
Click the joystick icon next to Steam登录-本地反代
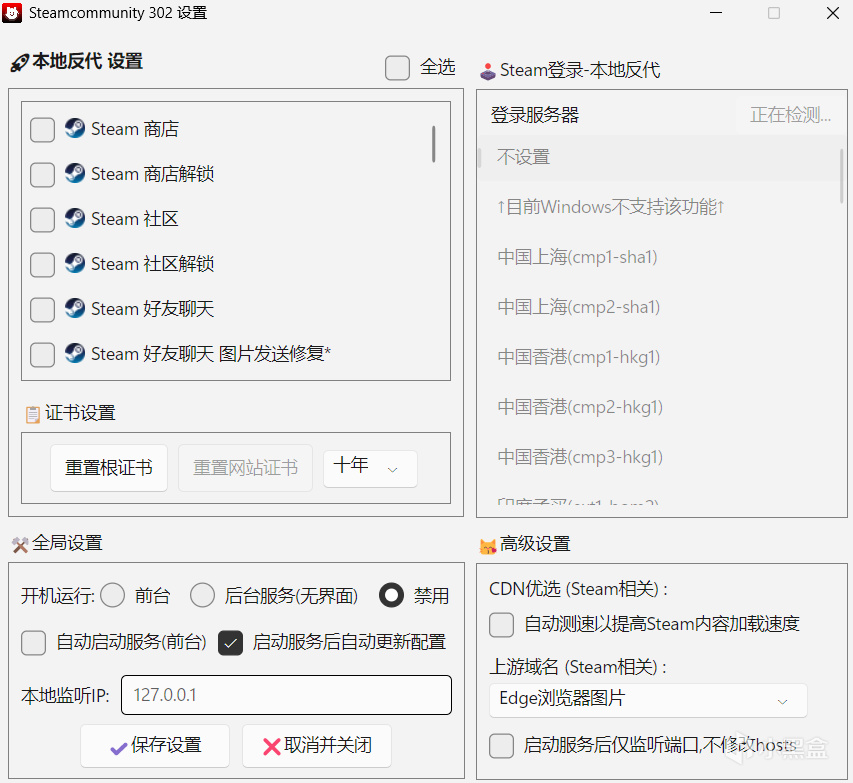pos(487,71)
